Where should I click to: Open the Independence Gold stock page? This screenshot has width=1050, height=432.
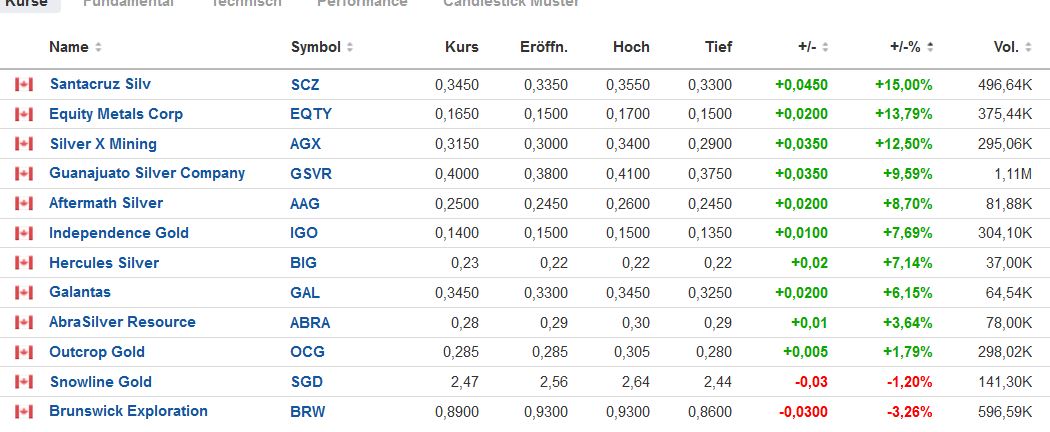(x=119, y=233)
